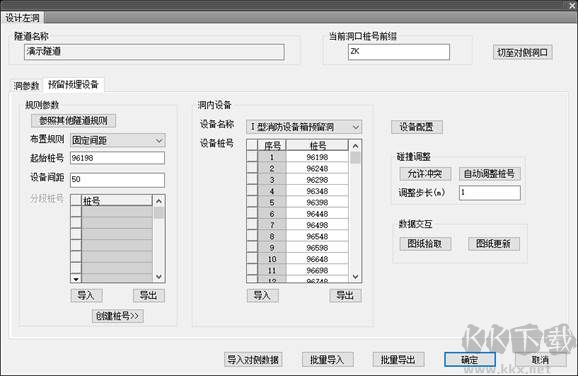Viewport: 578px width, 376px height.
Task: Select row 1 header in 设备桩号 table
Action: click(x=252, y=157)
